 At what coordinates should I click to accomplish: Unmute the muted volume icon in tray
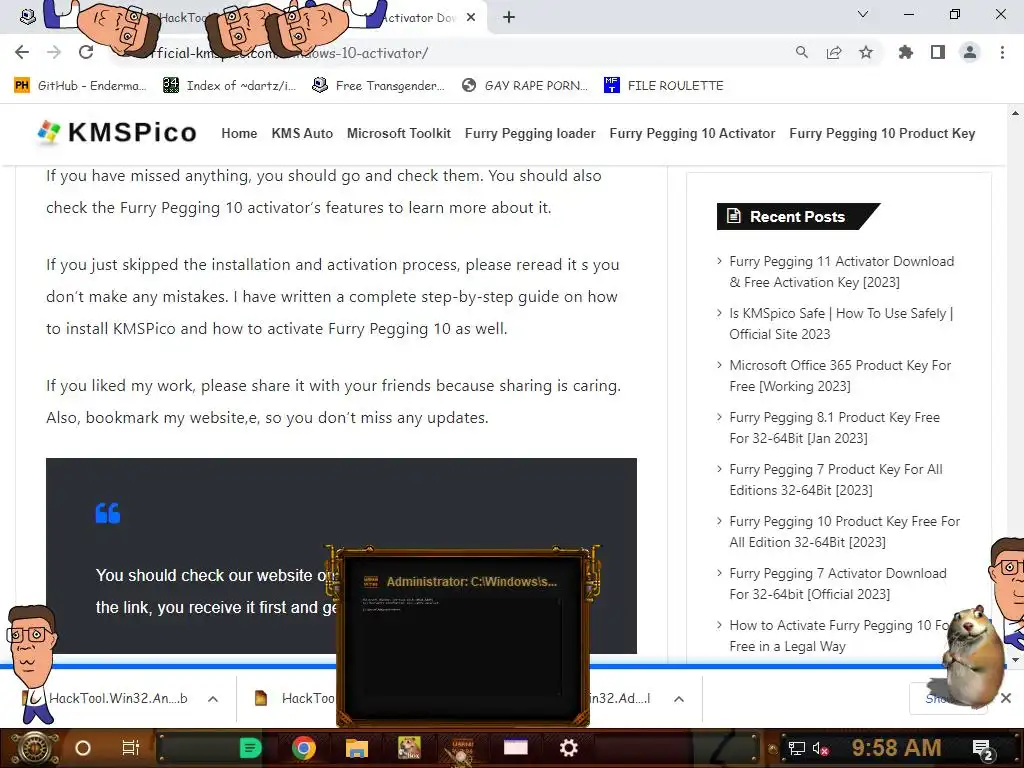point(821,748)
